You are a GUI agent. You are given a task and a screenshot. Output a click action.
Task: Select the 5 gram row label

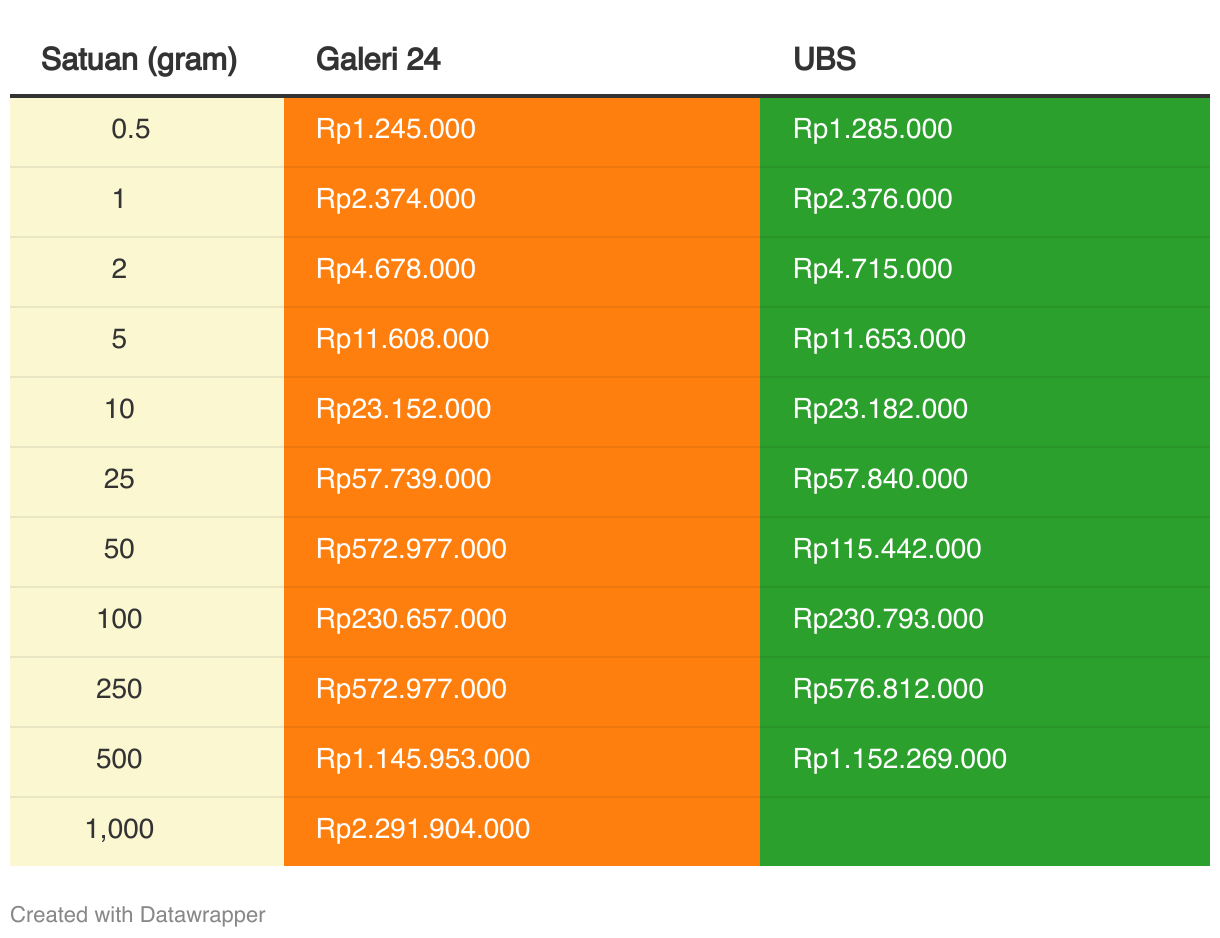[119, 339]
